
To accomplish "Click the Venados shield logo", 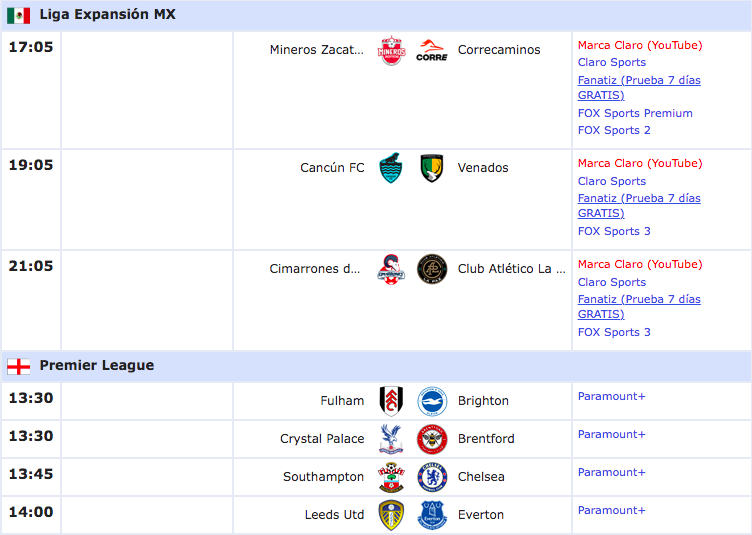I will tap(432, 168).
